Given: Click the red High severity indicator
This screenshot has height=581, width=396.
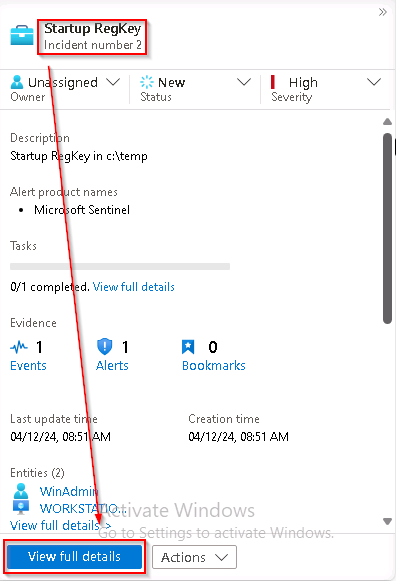Looking at the screenshot, I should click(273, 82).
